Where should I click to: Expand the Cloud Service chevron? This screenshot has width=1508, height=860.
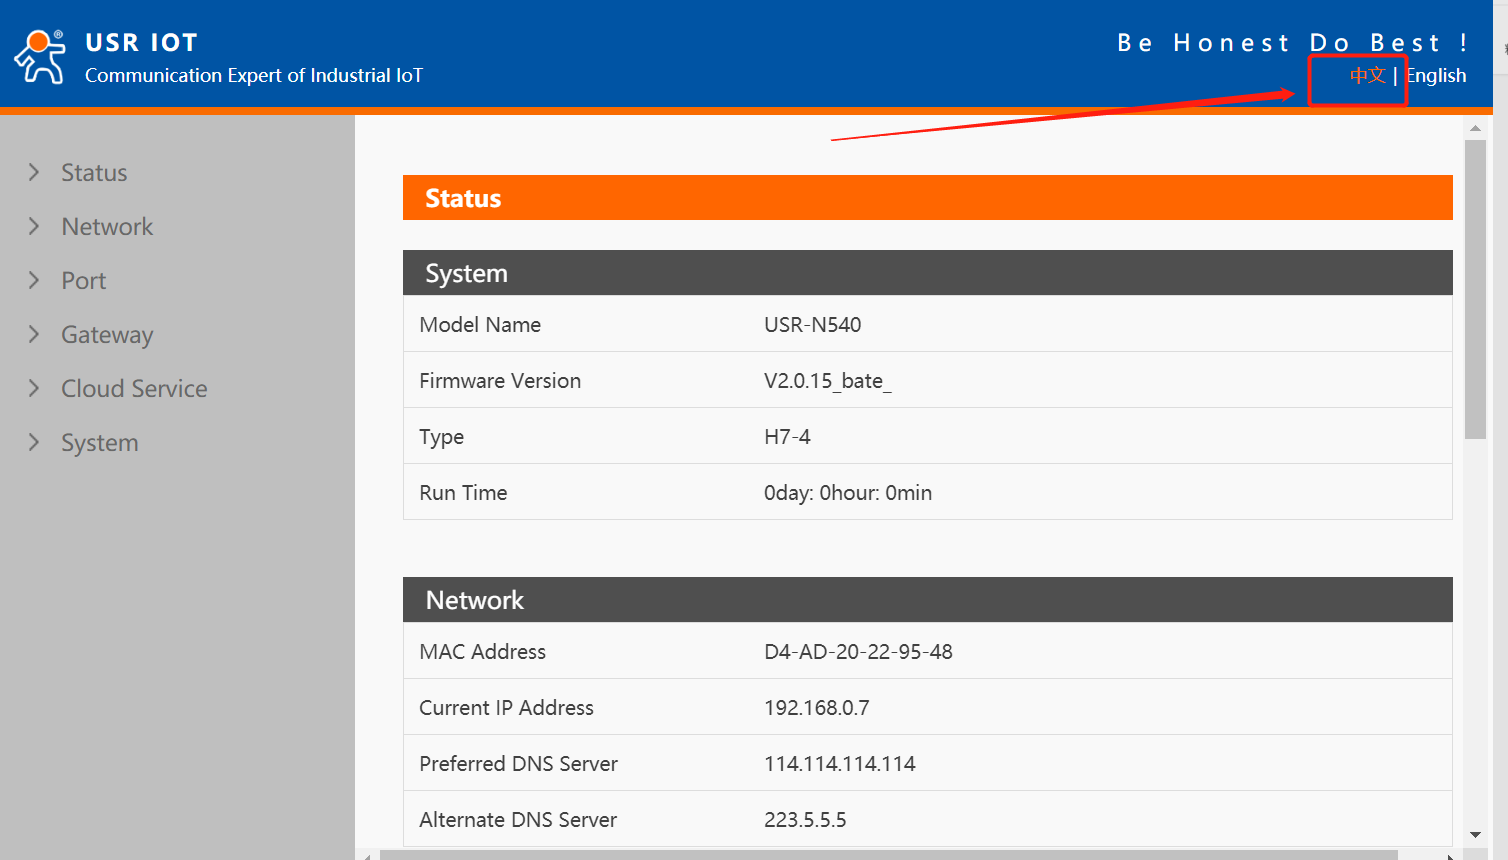[34, 388]
